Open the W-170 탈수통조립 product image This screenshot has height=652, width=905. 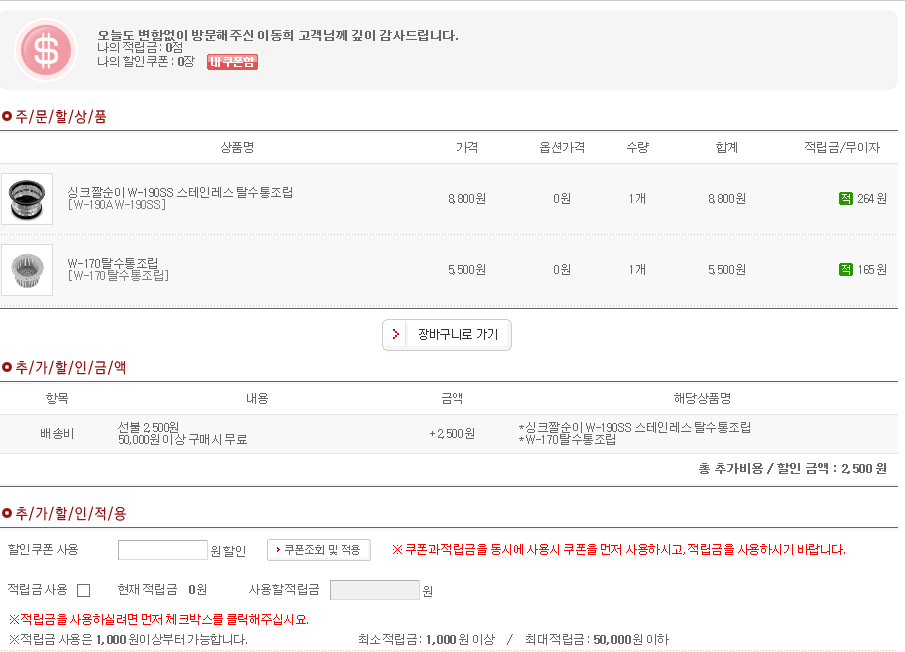click(x=27, y=270)
